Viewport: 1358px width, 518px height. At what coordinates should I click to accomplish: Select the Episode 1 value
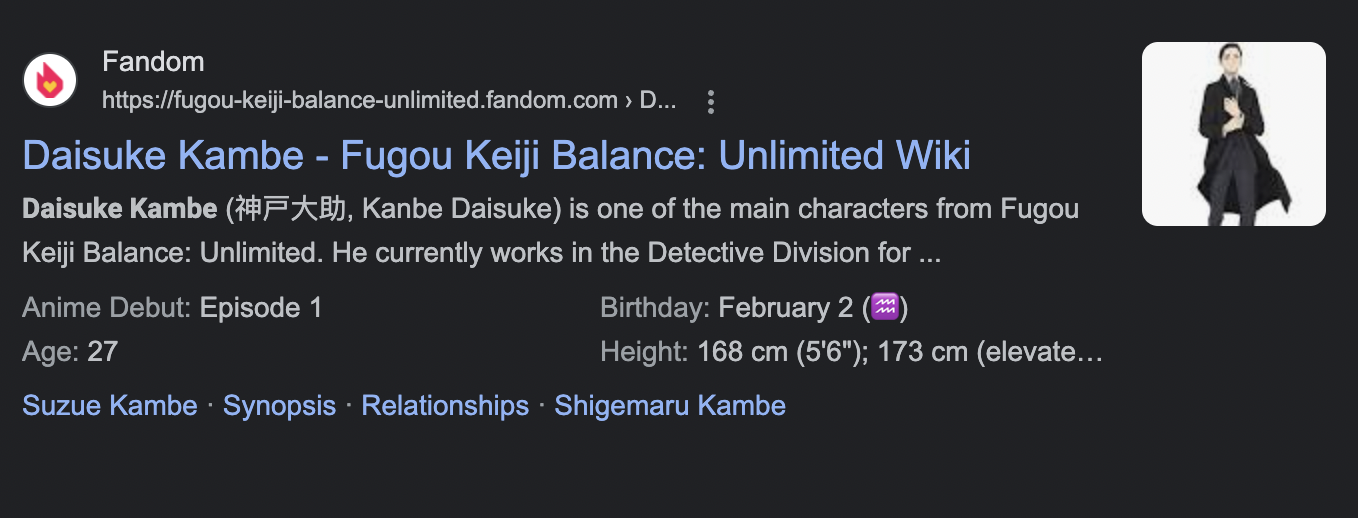point(261,307)
